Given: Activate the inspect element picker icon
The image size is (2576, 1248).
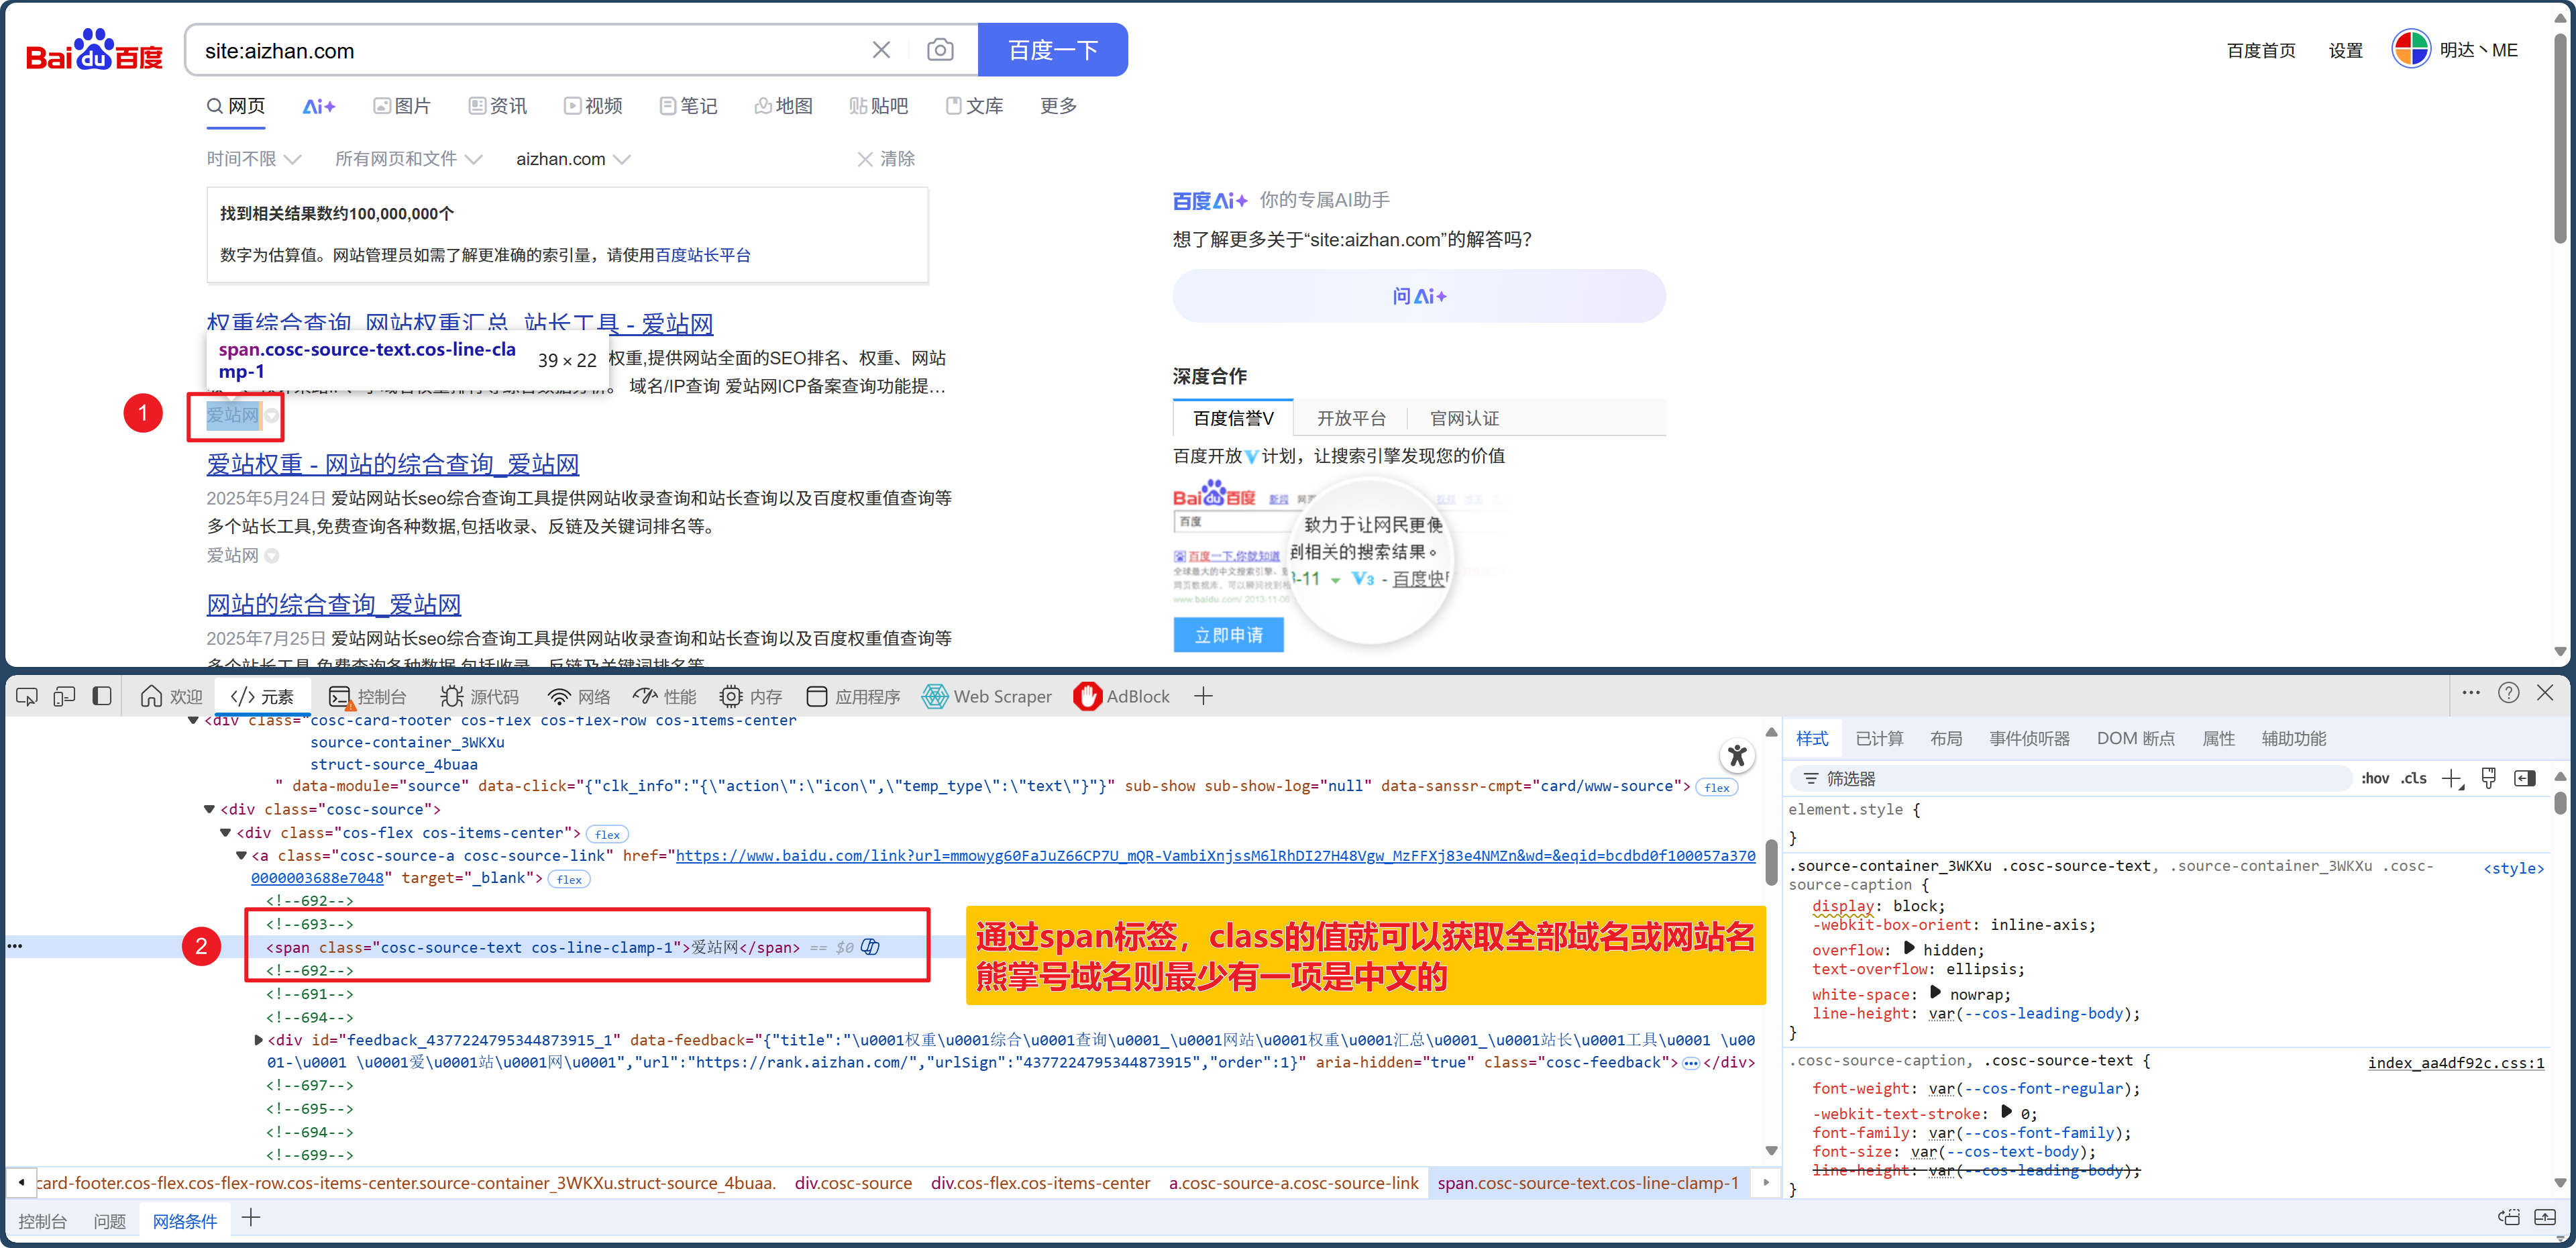Looking at the screenshot, I should 27,696.
